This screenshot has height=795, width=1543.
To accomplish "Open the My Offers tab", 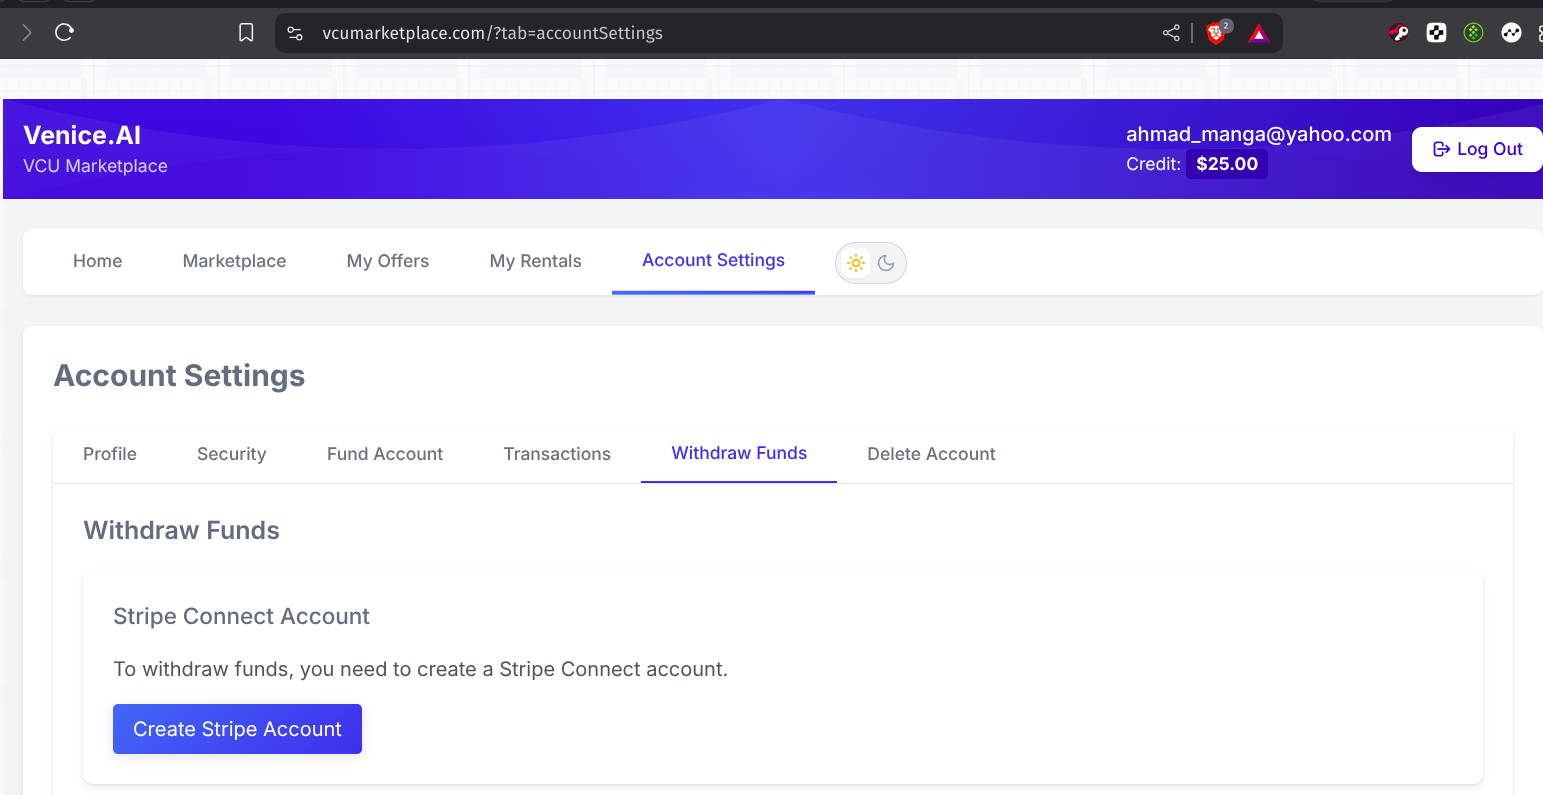I will point(388,261).
